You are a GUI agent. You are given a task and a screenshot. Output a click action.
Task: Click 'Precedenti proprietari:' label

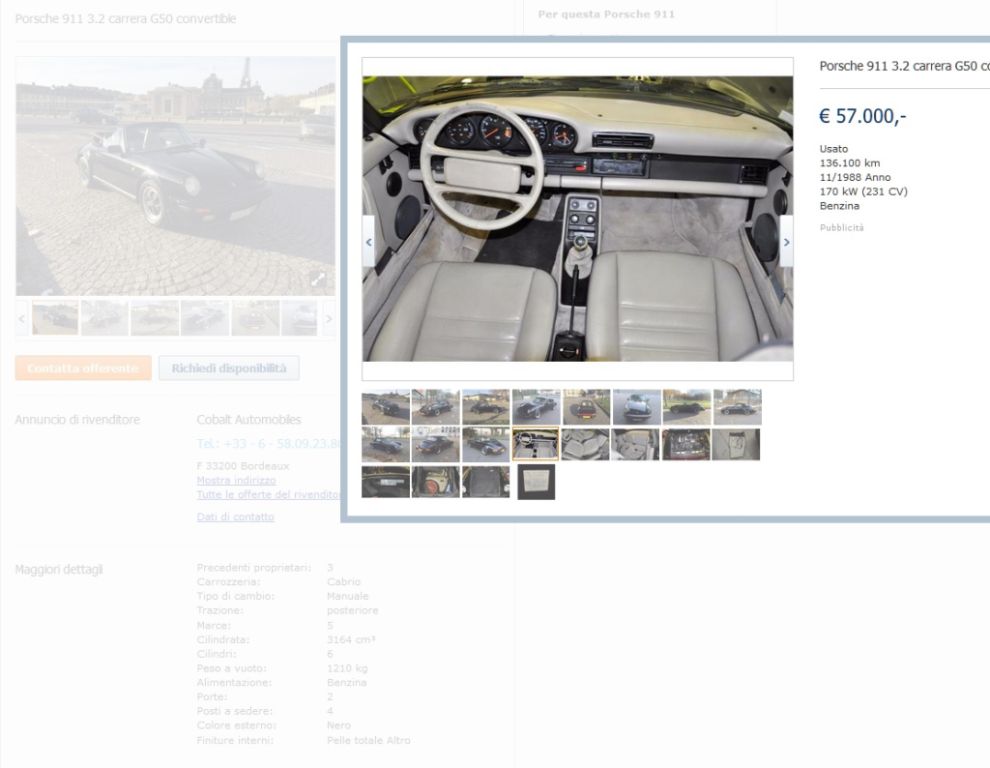[254, 567]
